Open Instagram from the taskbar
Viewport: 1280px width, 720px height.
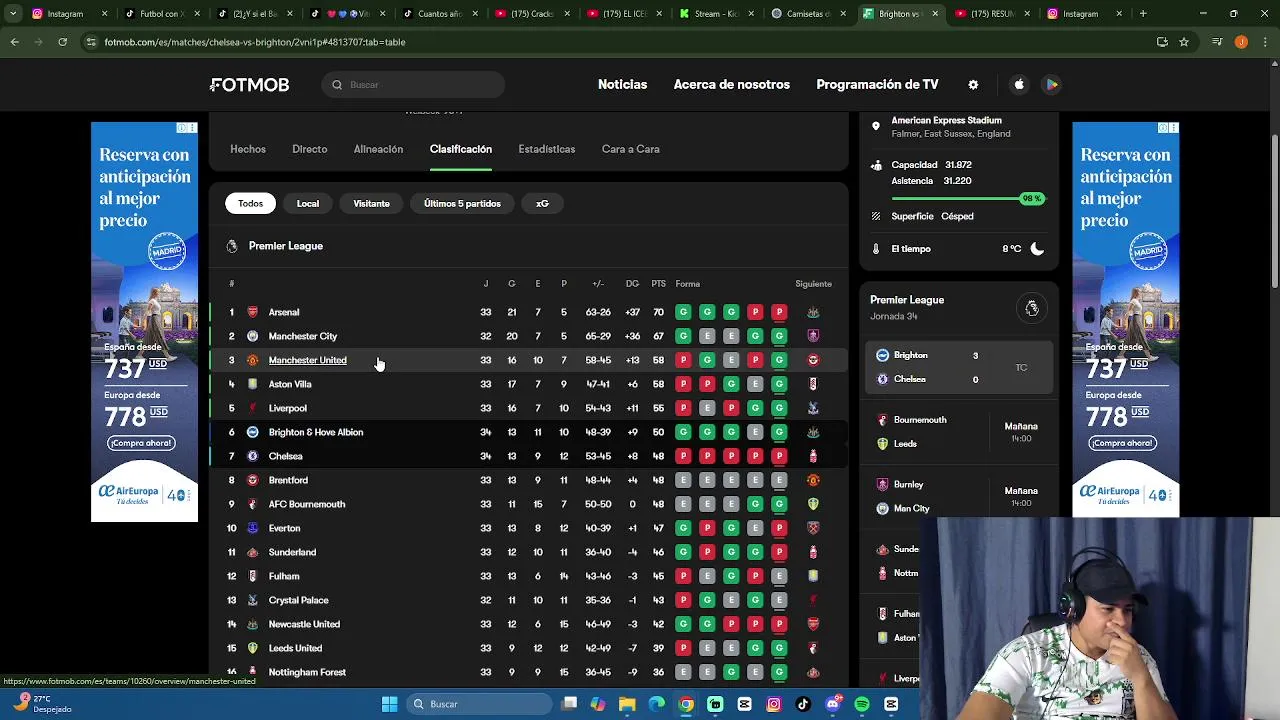click(x=774, y=704)
